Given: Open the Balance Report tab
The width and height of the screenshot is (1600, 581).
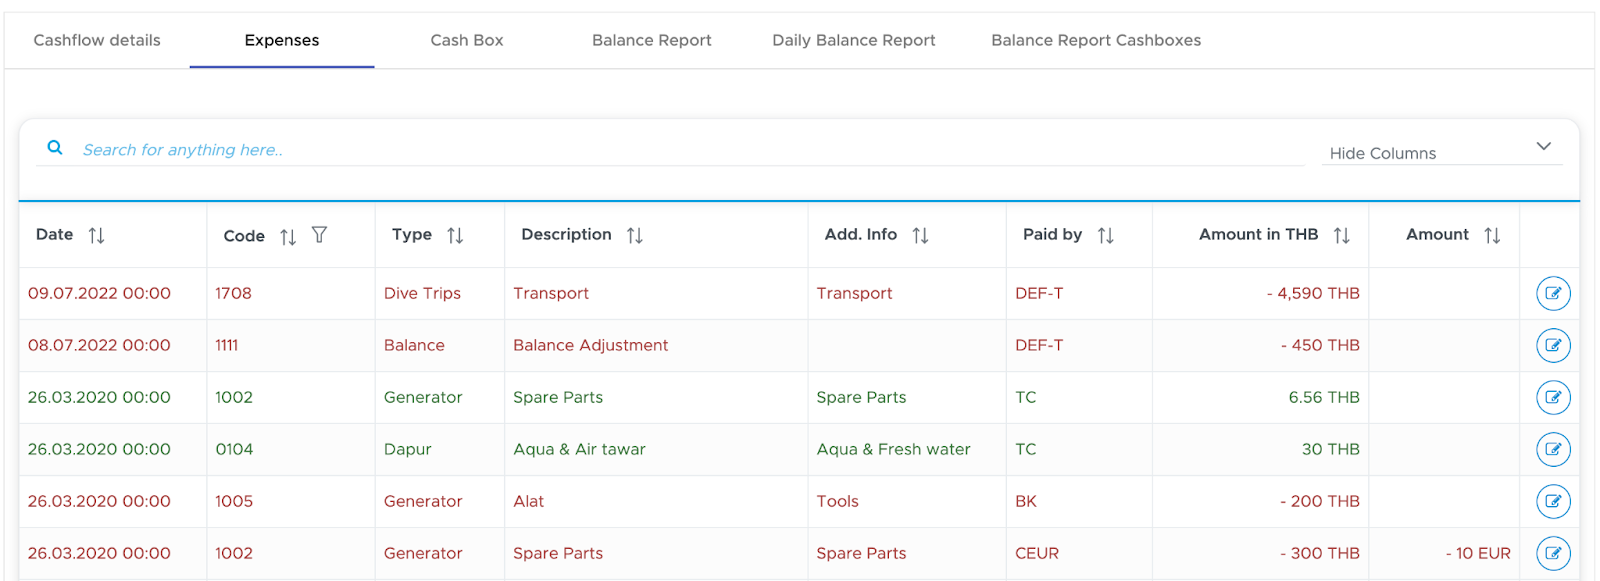Looking at the screenshot, I should click(x=652, y=40).
